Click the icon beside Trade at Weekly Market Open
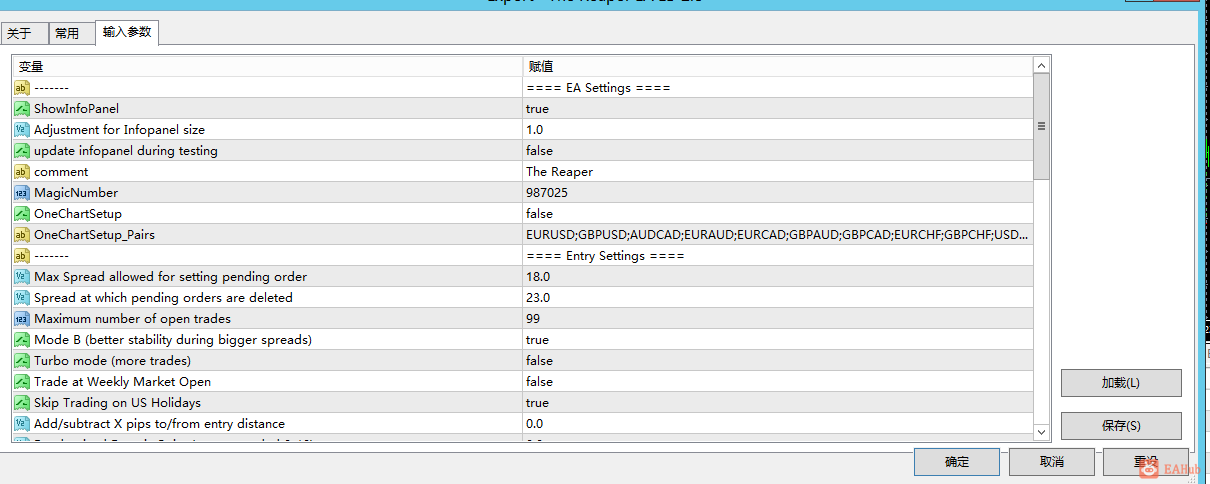This screenshot has width=1210, height=484. click(22, 381)
